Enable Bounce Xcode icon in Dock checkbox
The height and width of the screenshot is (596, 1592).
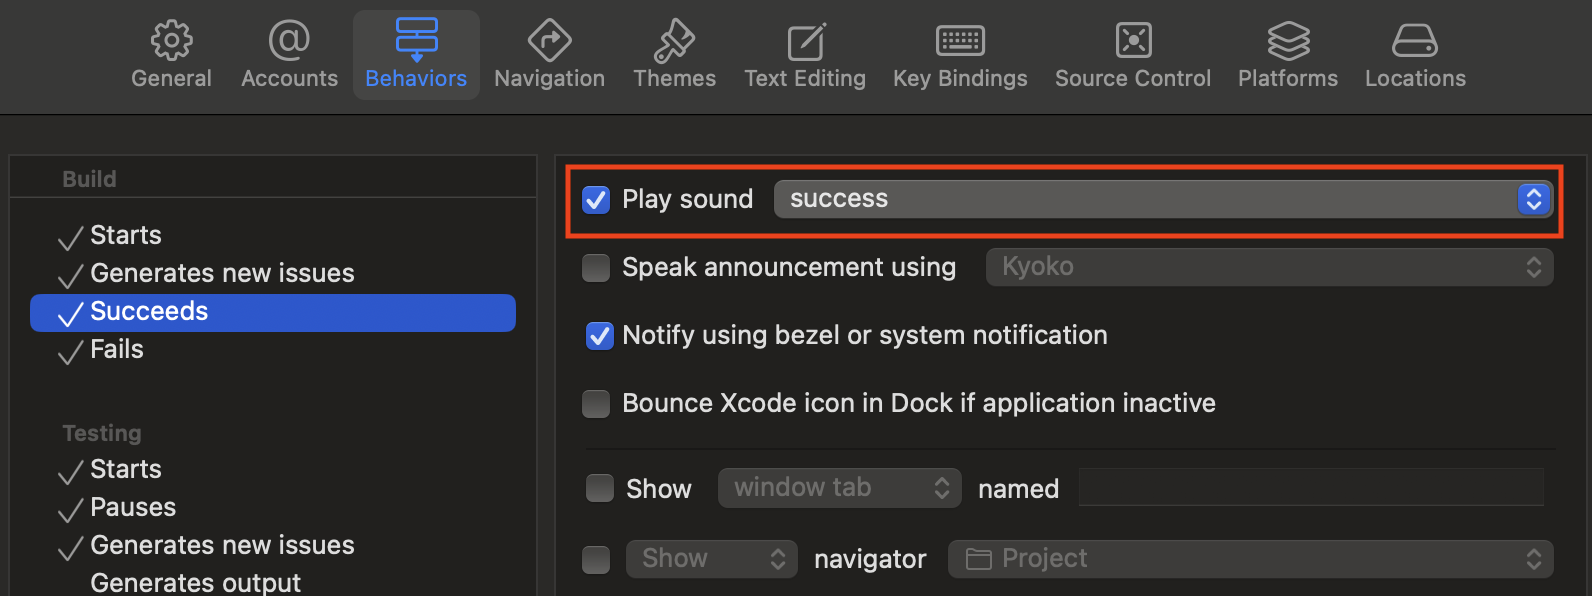tap(596, 403)
